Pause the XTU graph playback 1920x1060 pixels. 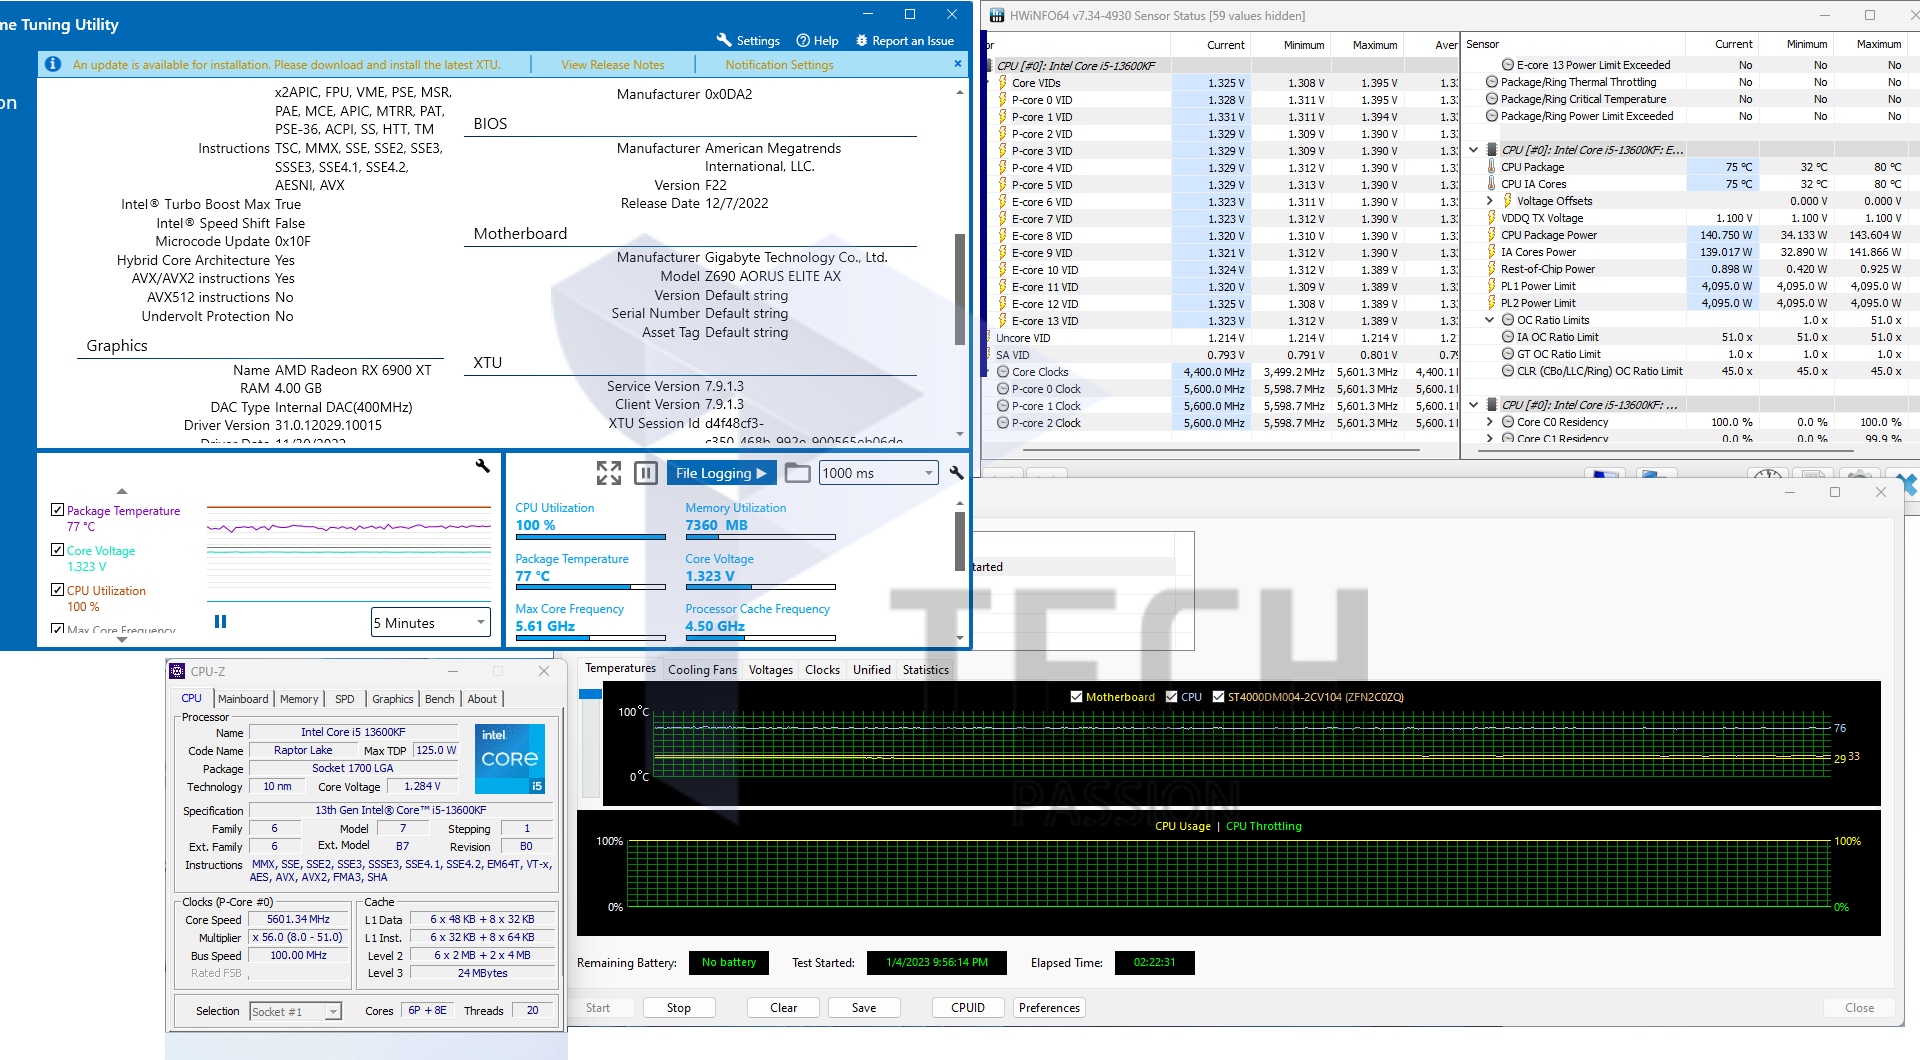(x=220, y=622)
